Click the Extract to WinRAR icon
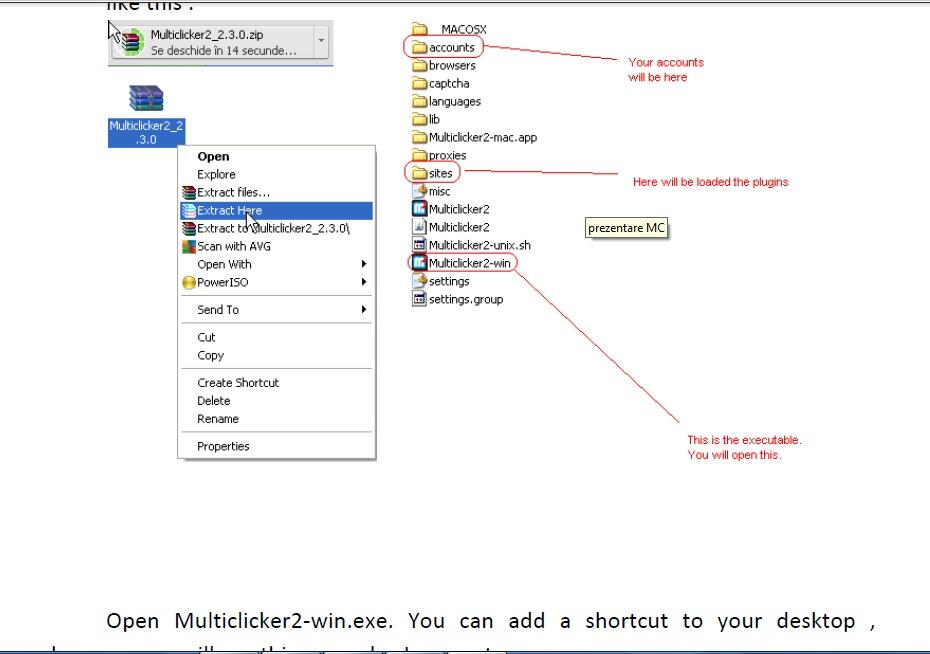Viewport: 930px width, 654px height. tap(189, 228)
